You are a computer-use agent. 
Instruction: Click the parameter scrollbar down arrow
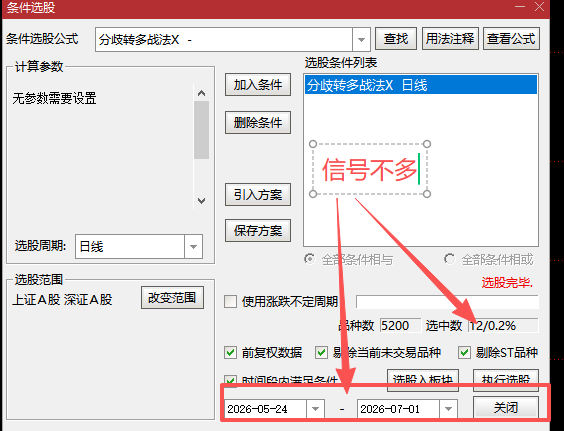click(x=201, y=200)
